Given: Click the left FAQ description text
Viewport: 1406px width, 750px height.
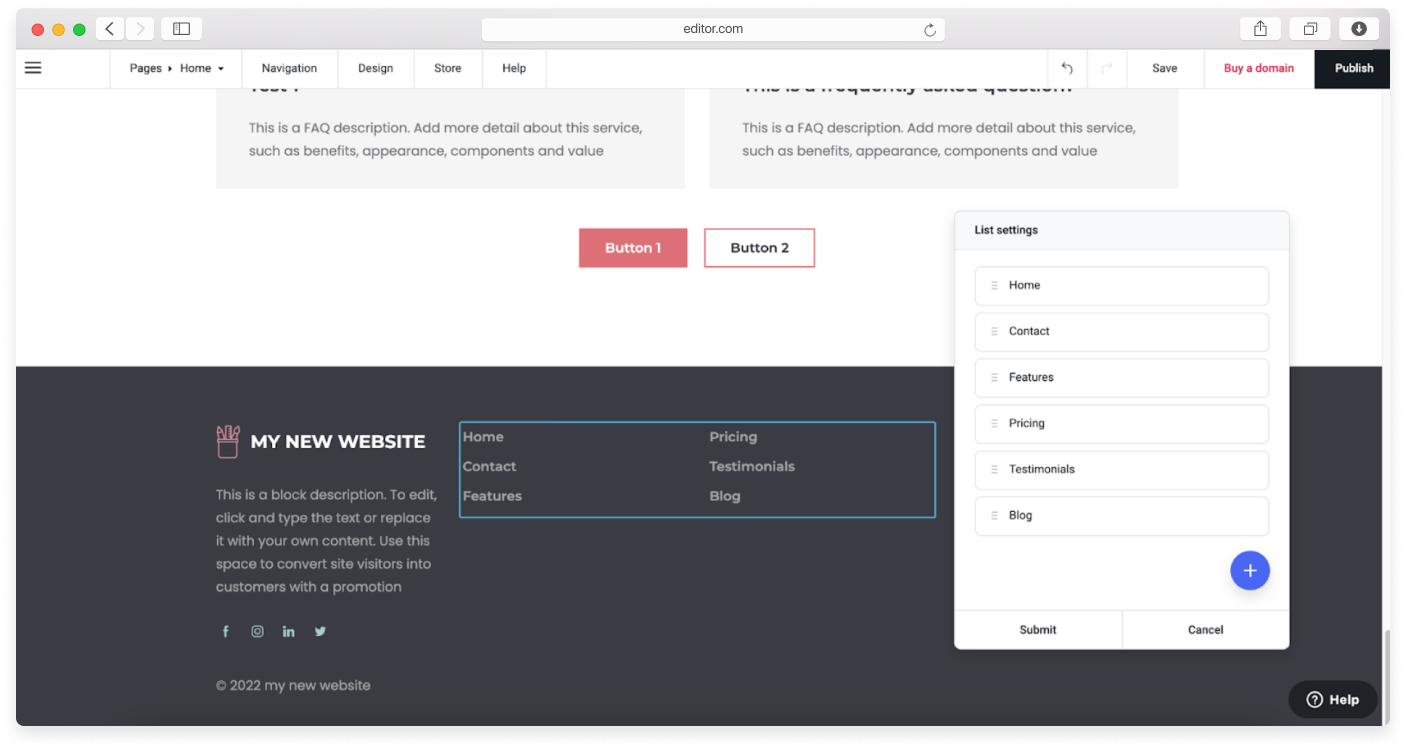Looking at the screenshot, I should [x=446, y=140].
